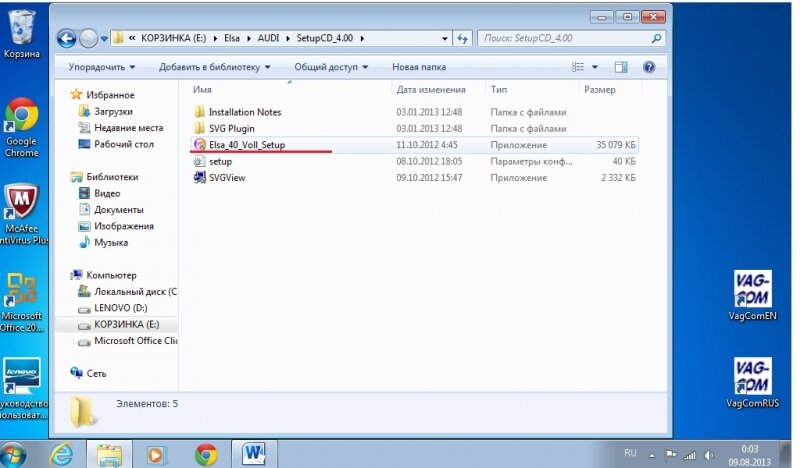This screenshot has width=800, height=468.
Task: Select the setup configuration file icon
Action: [x=199, y=161]
